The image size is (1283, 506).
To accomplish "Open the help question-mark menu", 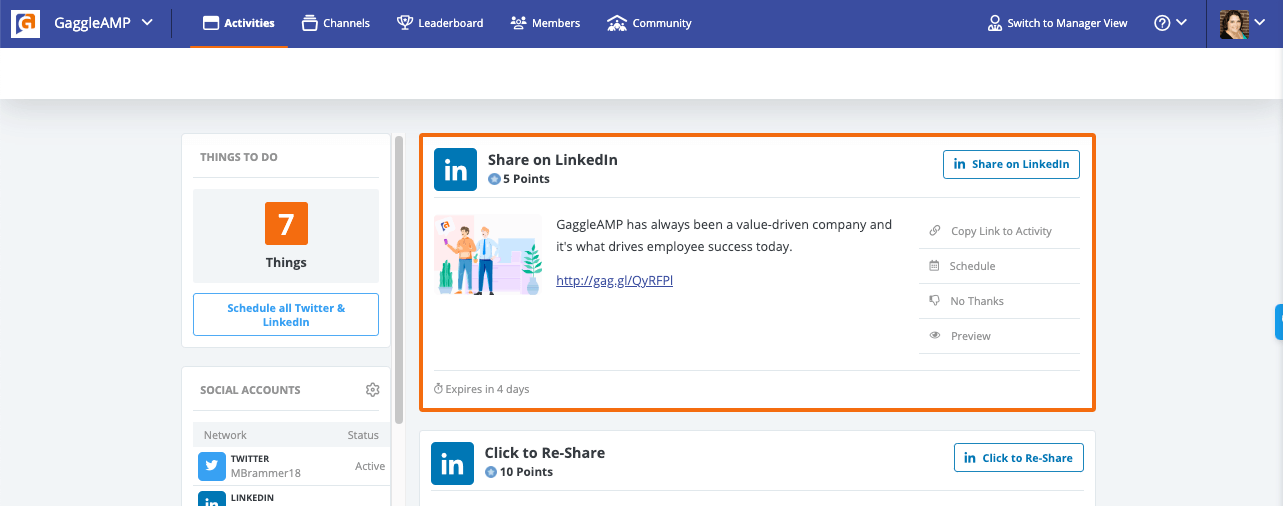I will click(1170, 23).
